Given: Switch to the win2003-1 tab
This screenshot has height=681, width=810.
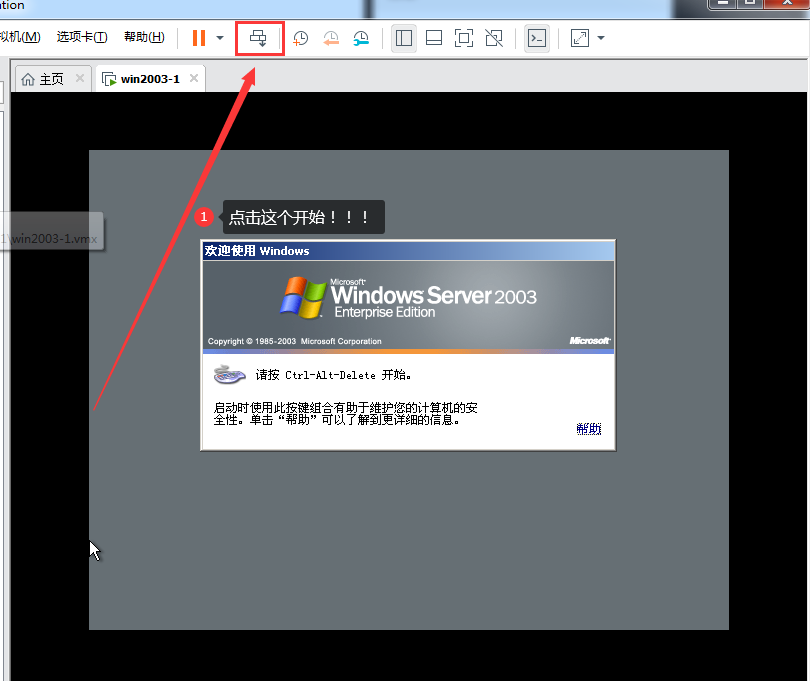Looking at the screenshot, I should coord(150,79).
